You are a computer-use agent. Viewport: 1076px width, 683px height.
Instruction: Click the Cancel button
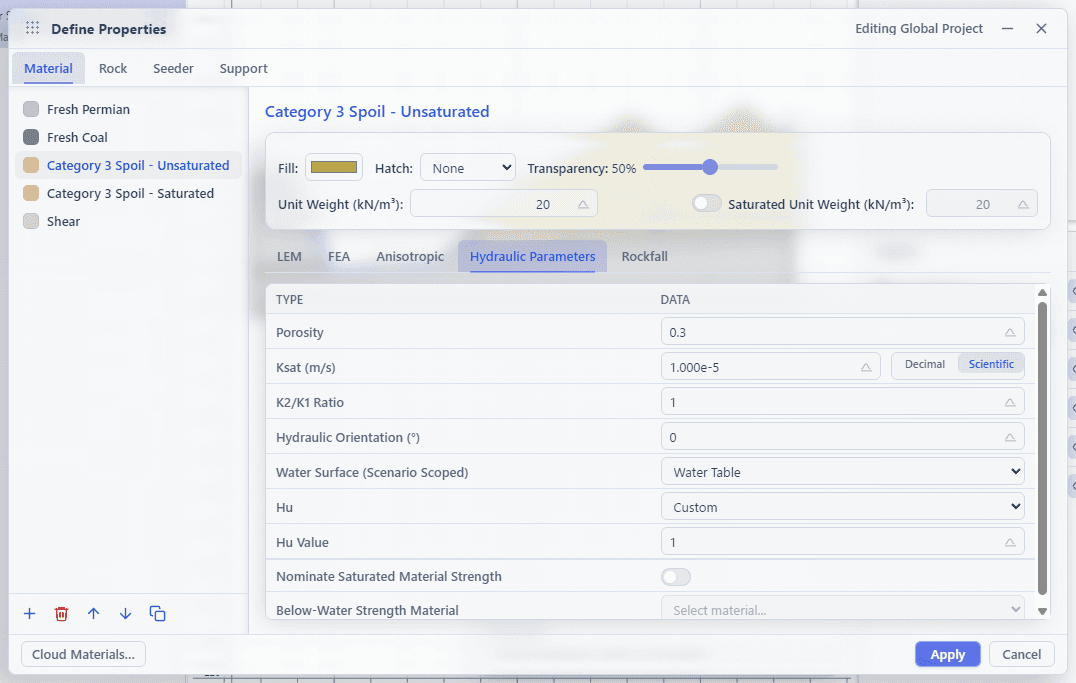pos(1021,654)
